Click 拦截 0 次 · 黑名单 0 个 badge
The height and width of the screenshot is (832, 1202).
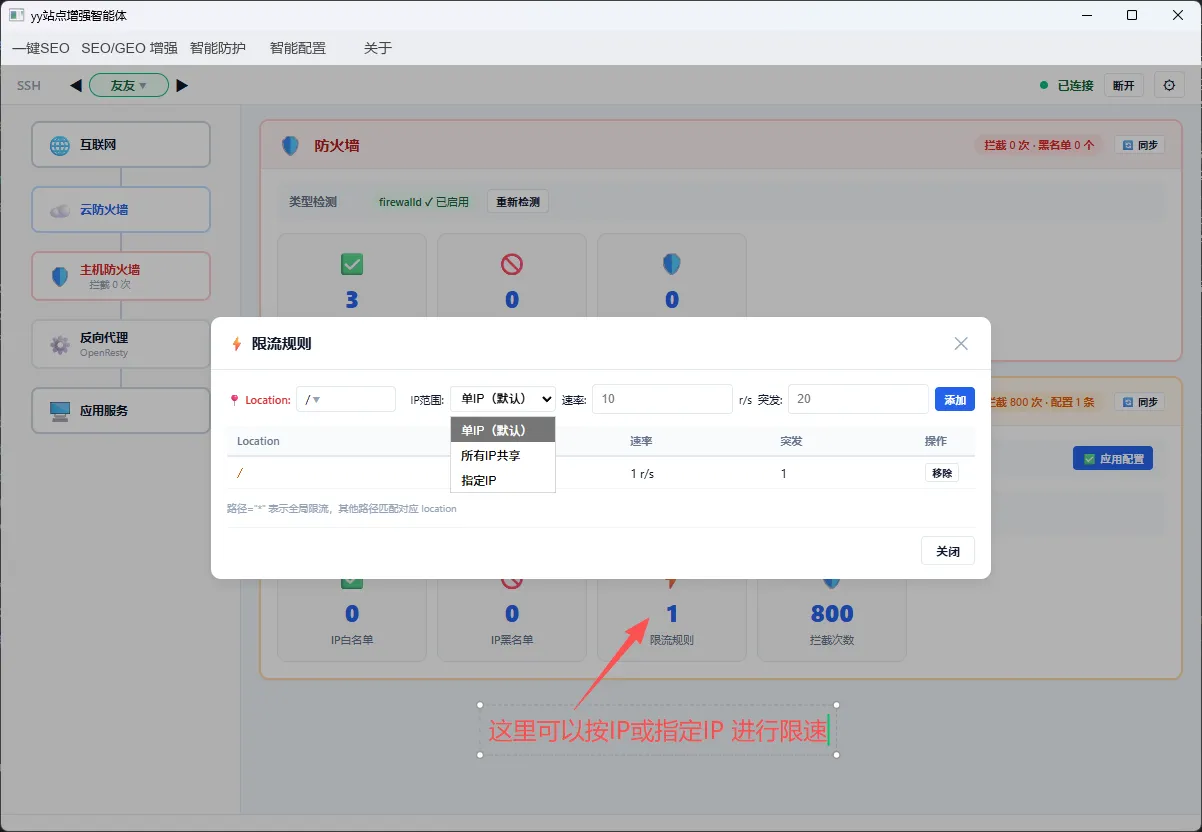[x=1039, y=145]
